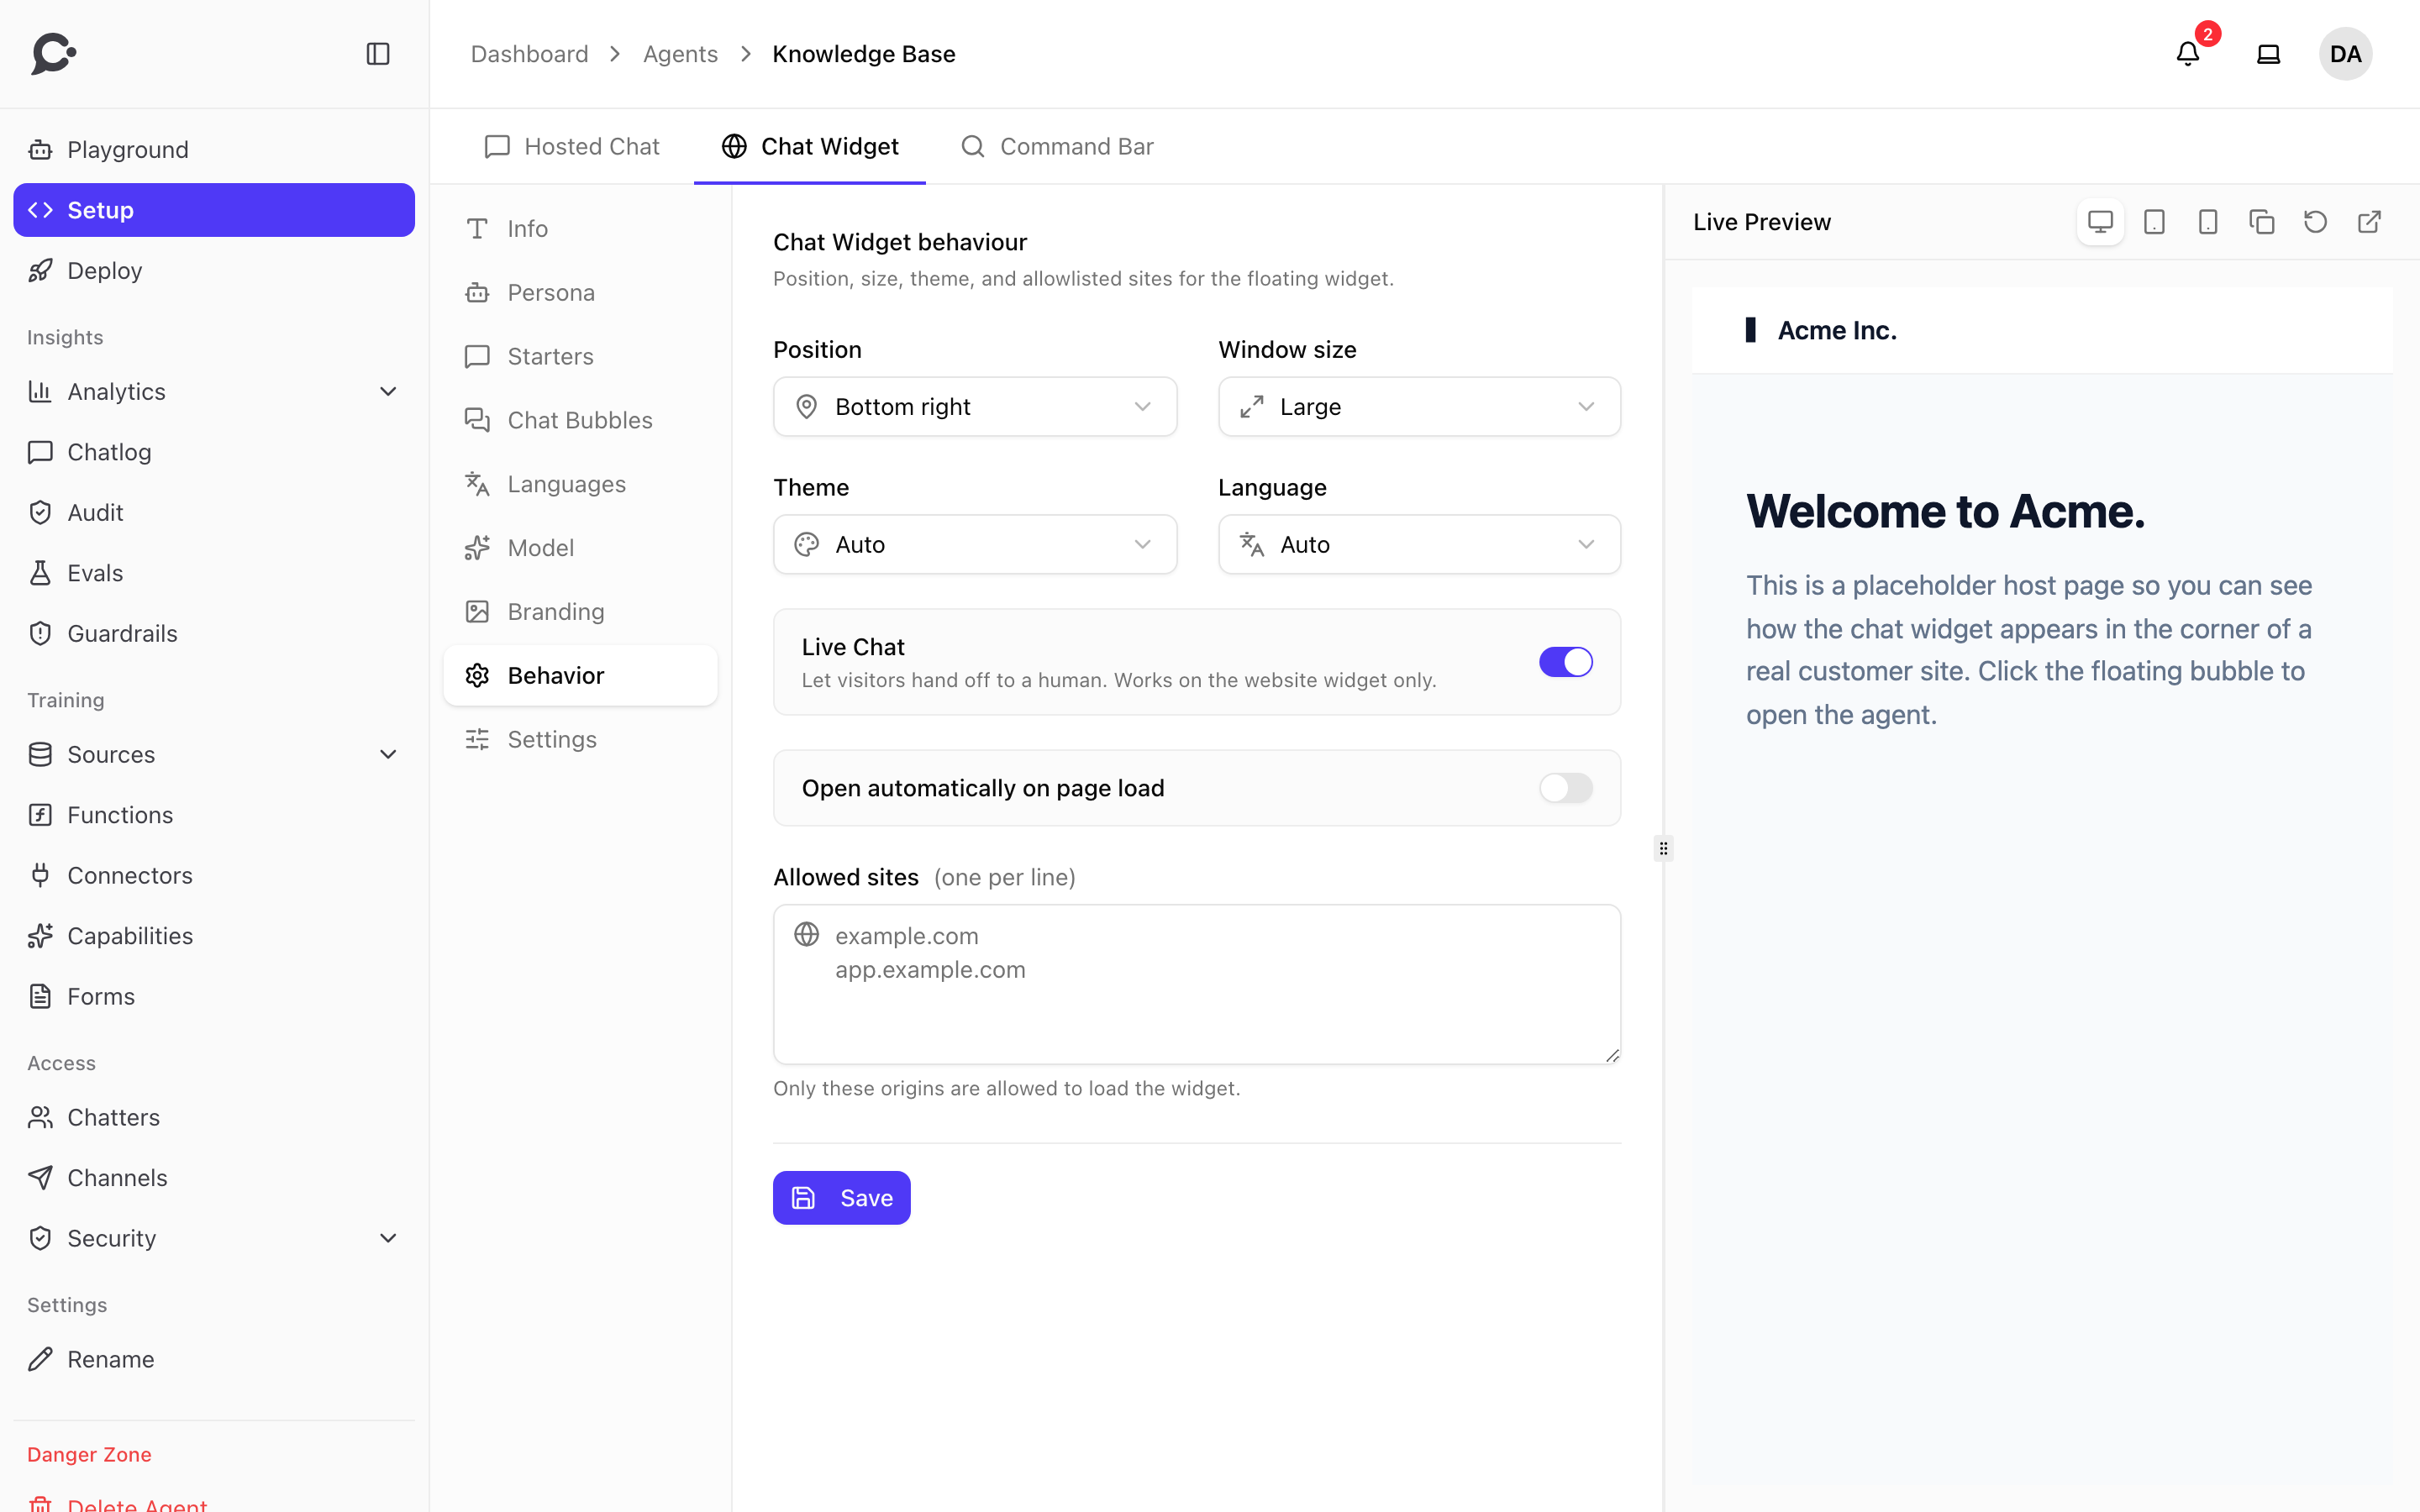Expand the Security sidebar chevron
Viewport: 2420px width, 1512px height.
[x=388, y=1239]
